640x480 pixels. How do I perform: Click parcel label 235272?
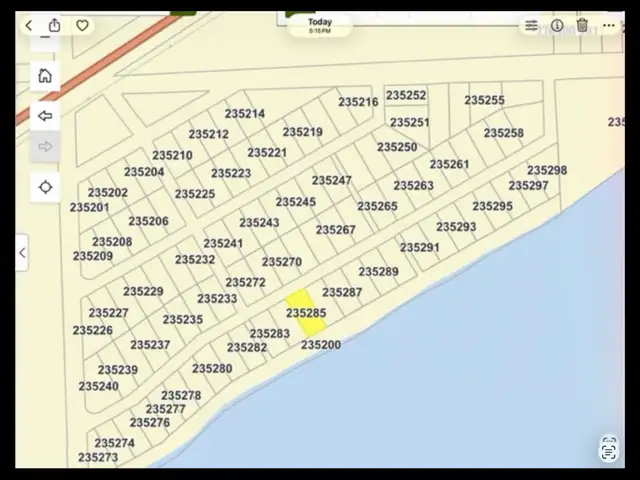pos(246,282)
